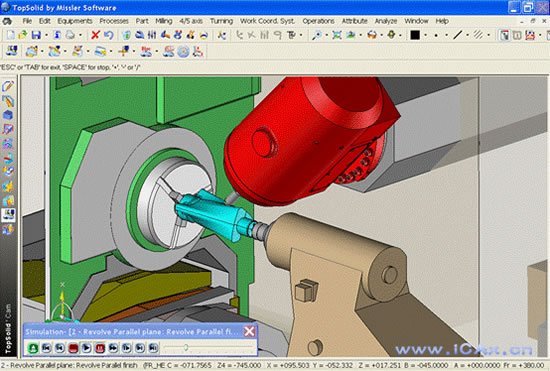Jump to end of simulation
Screen dimensions: 550x371
click(x=153, y=348)
